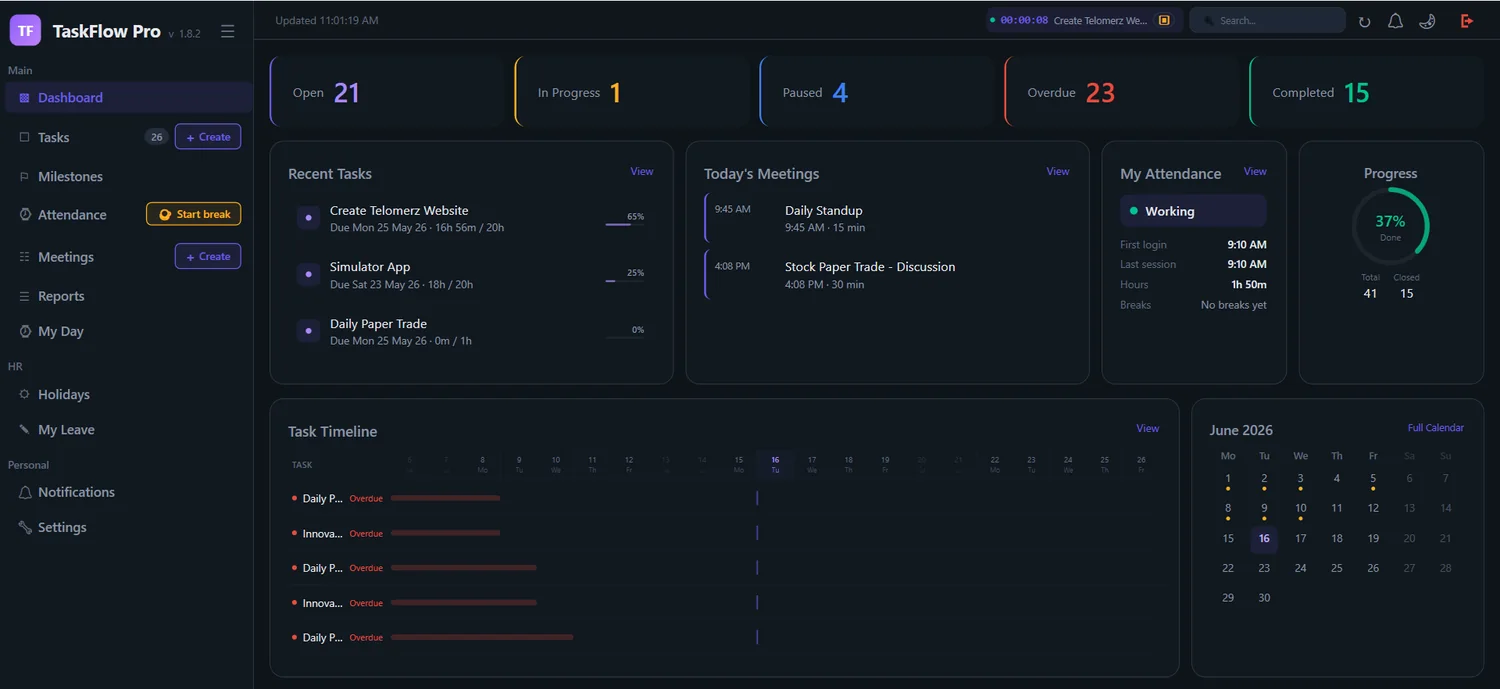Open View link in Task Timeline
This screenshot has width=1500, height=689.
1148,428
